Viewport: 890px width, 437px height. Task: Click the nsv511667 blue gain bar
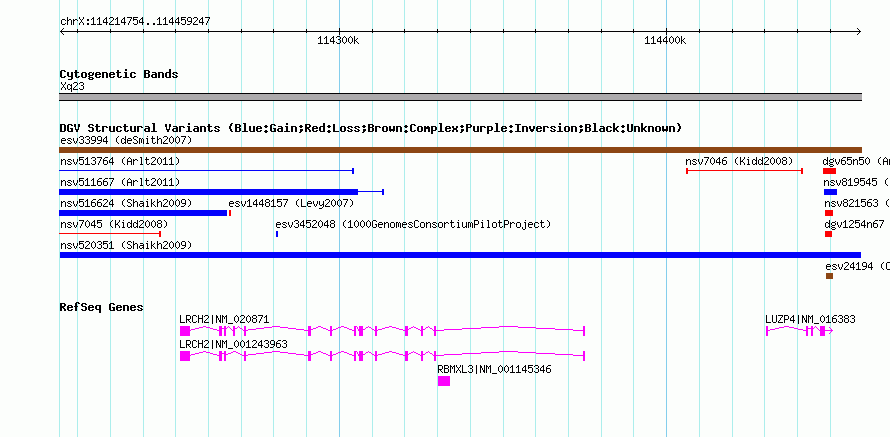point(209,192)
